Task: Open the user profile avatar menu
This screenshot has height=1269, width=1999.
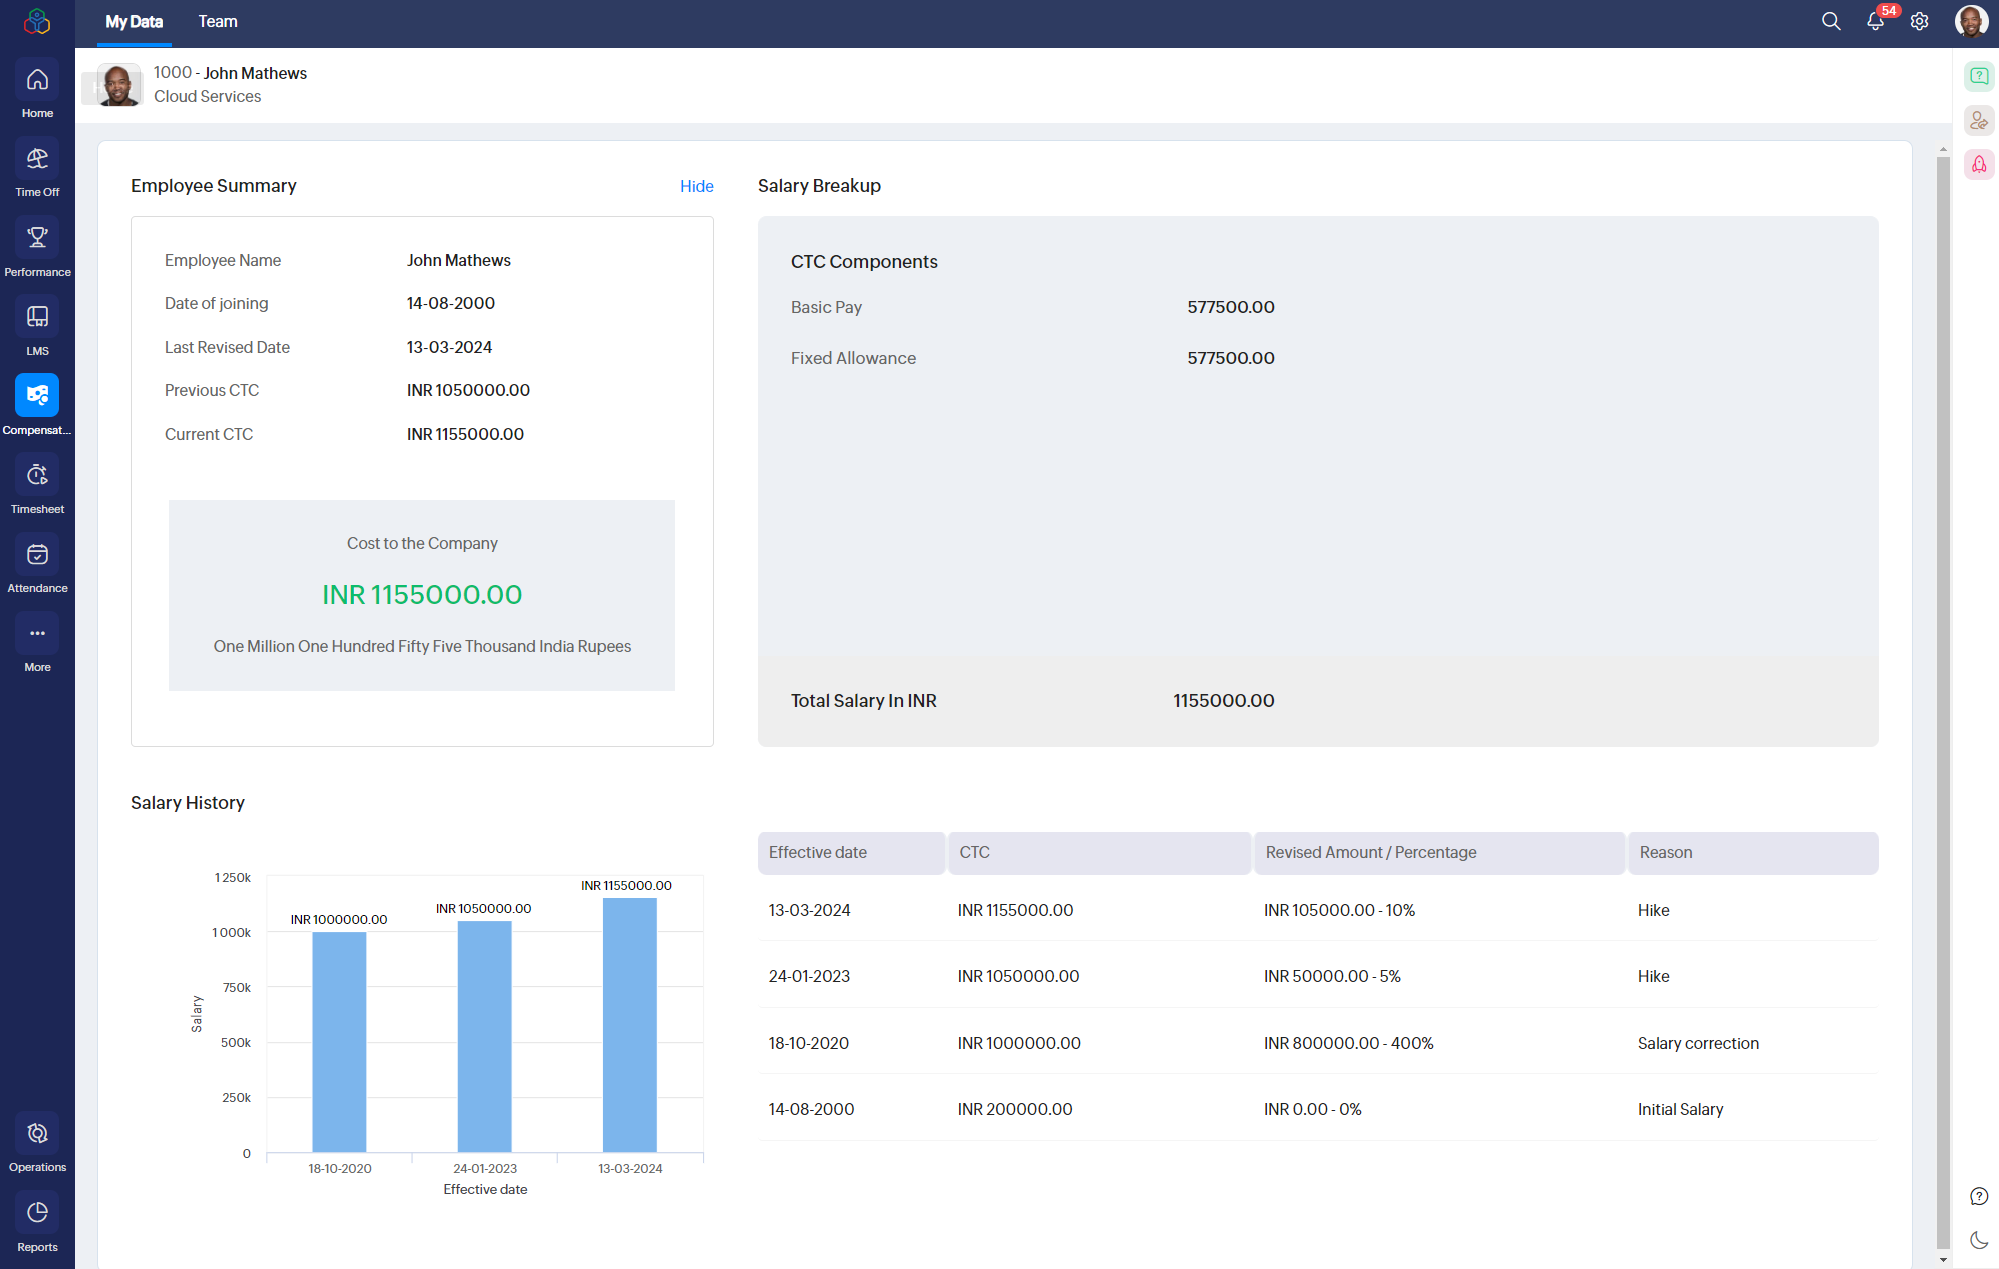Action: click(x=1971, y=21)
